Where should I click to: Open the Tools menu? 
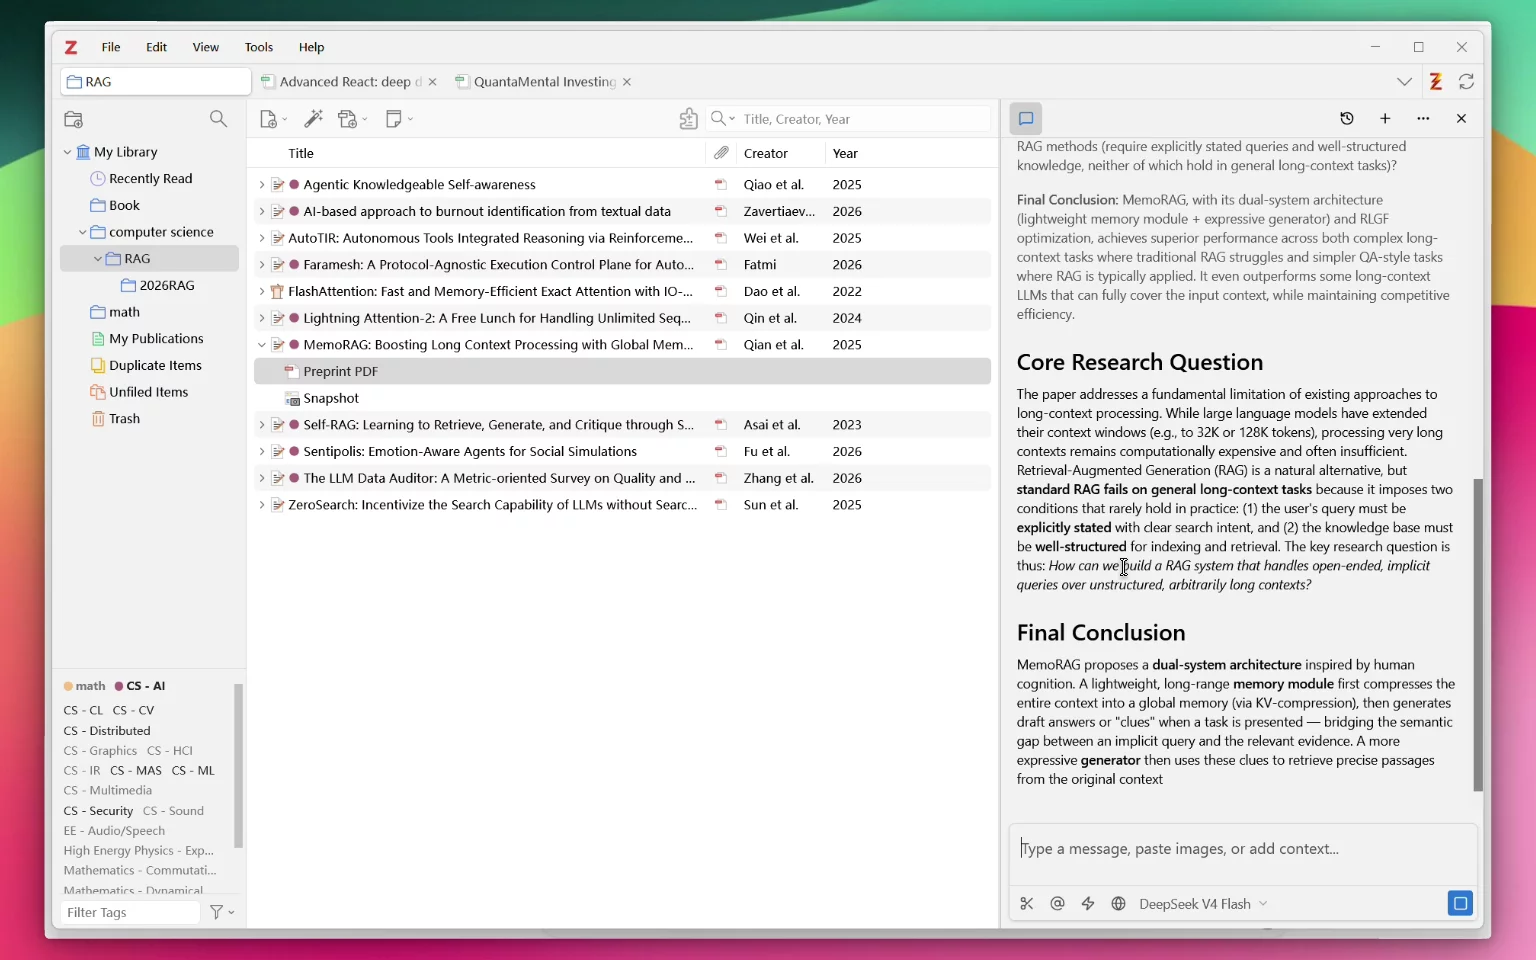pos(259,47)
